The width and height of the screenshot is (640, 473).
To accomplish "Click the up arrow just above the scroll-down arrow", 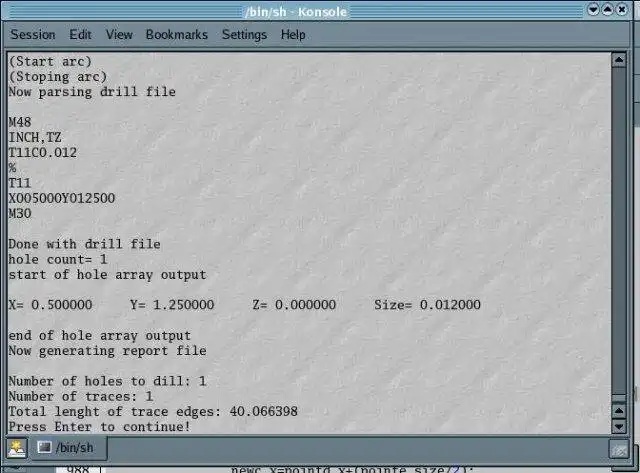I will [619, 411].
